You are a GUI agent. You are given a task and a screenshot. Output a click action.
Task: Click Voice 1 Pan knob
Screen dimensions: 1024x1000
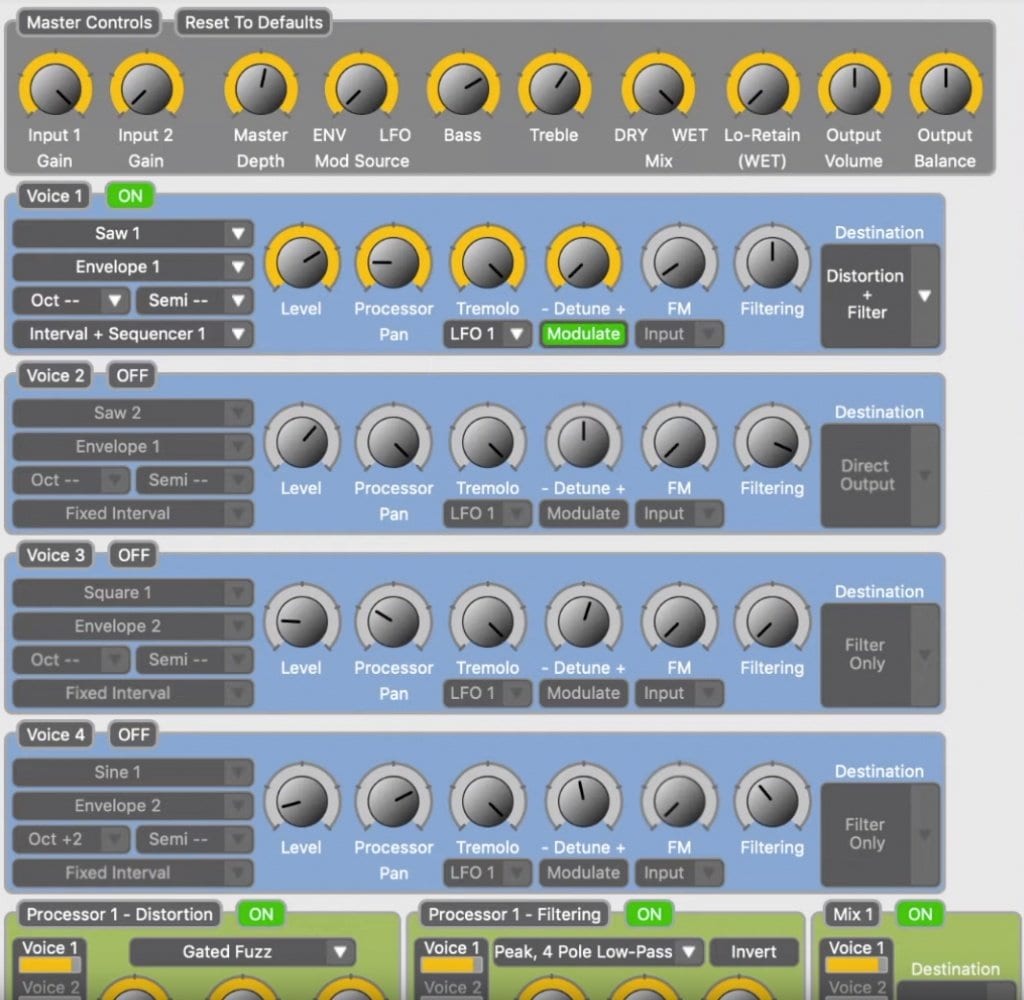click(393, 263)
